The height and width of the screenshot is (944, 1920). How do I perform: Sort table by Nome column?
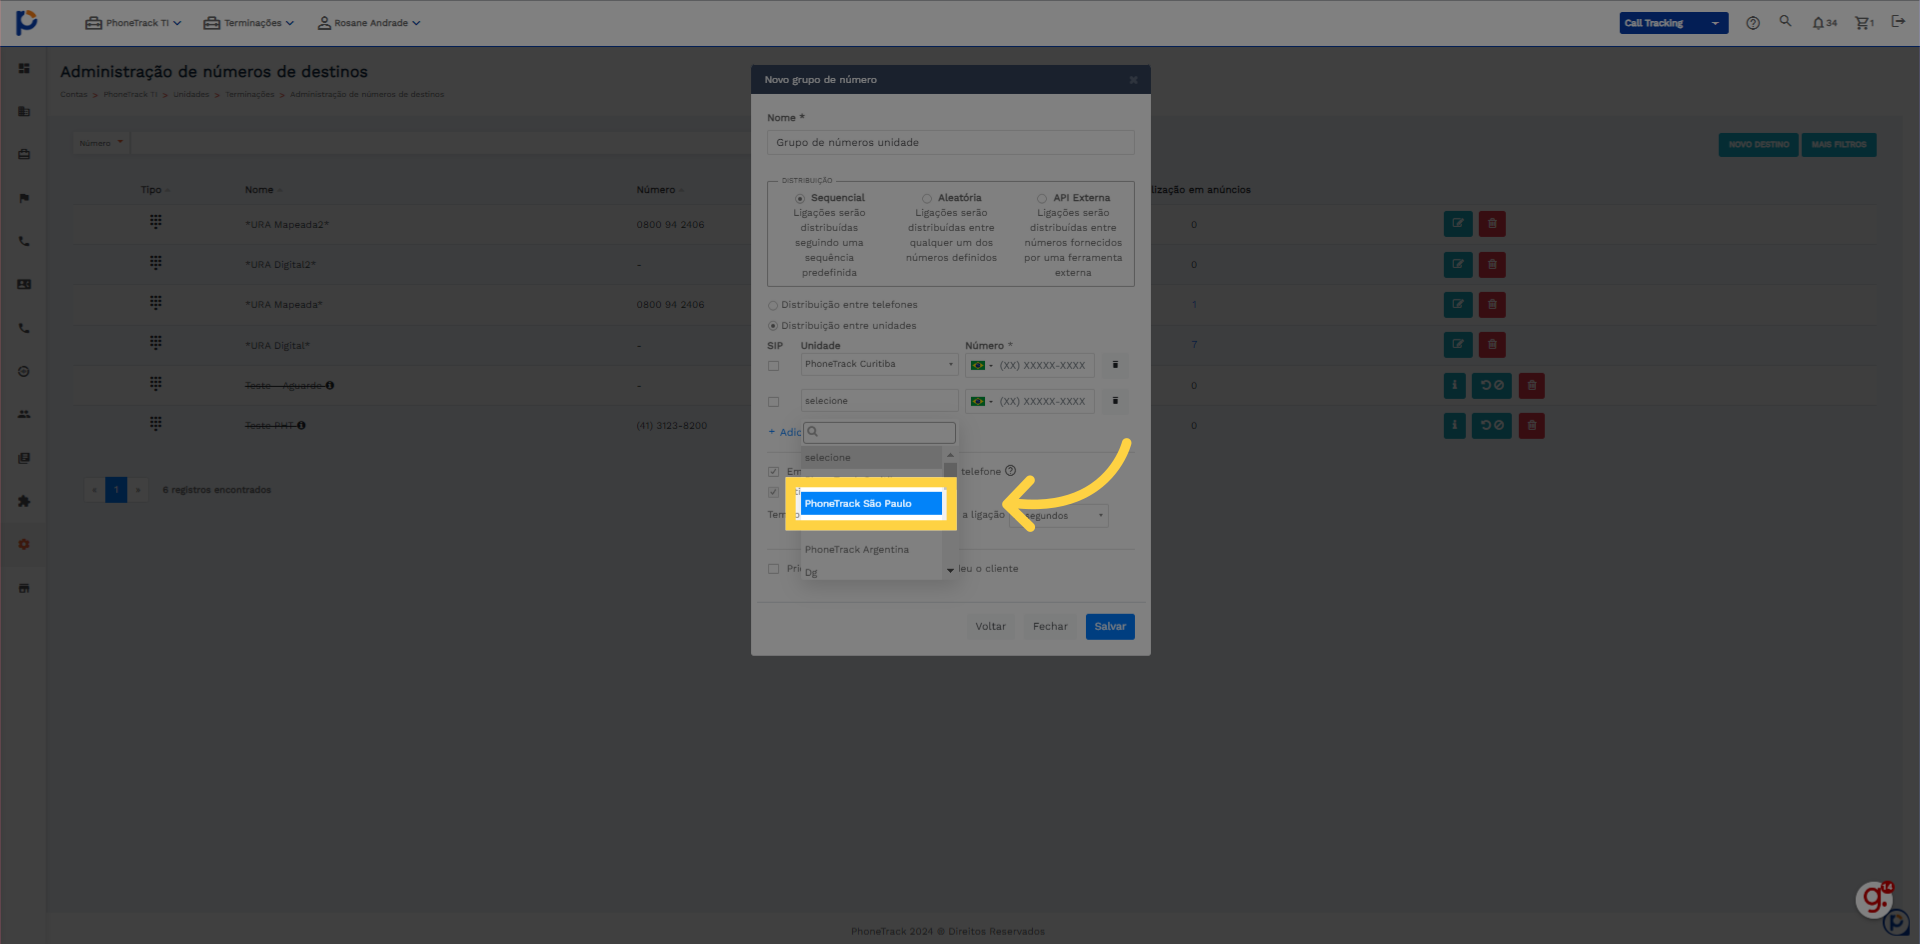coord(263,190)
